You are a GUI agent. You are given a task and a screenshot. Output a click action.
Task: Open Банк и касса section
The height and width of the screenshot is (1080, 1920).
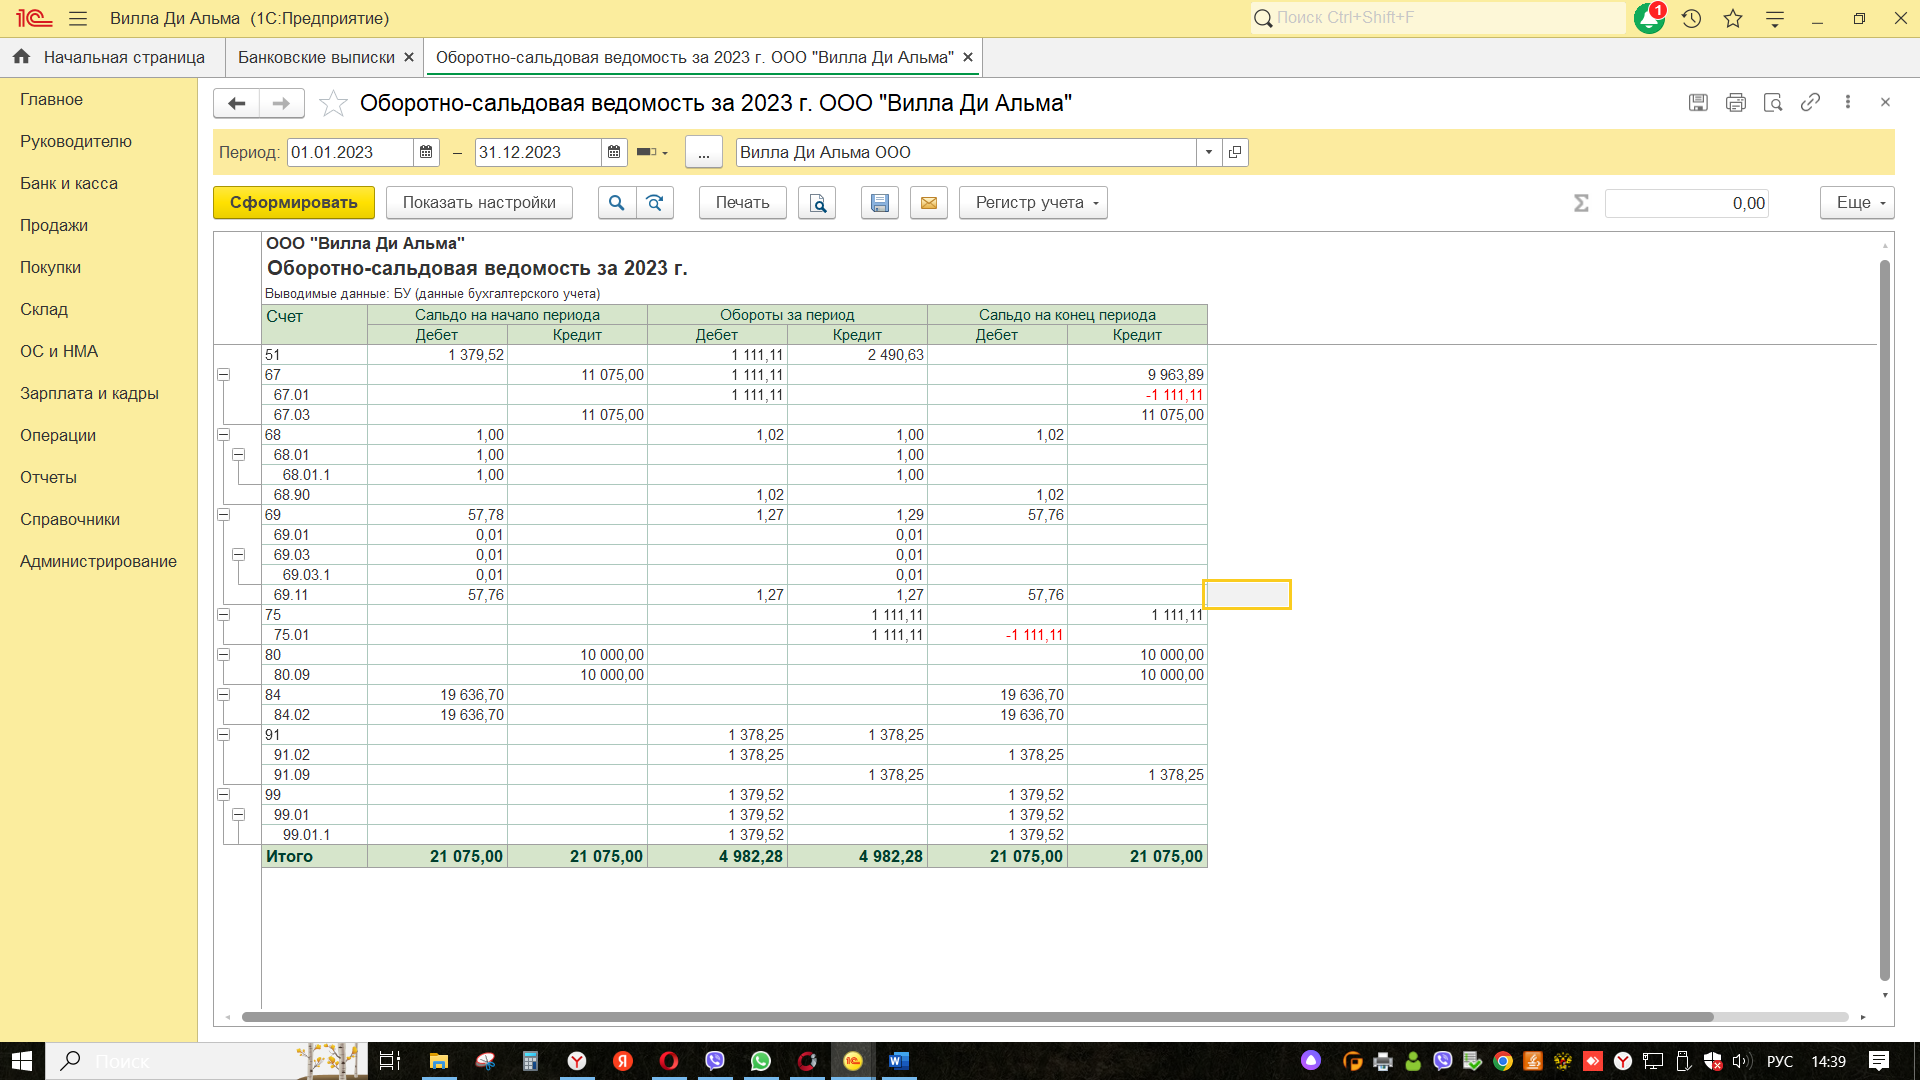pos(69,183)
